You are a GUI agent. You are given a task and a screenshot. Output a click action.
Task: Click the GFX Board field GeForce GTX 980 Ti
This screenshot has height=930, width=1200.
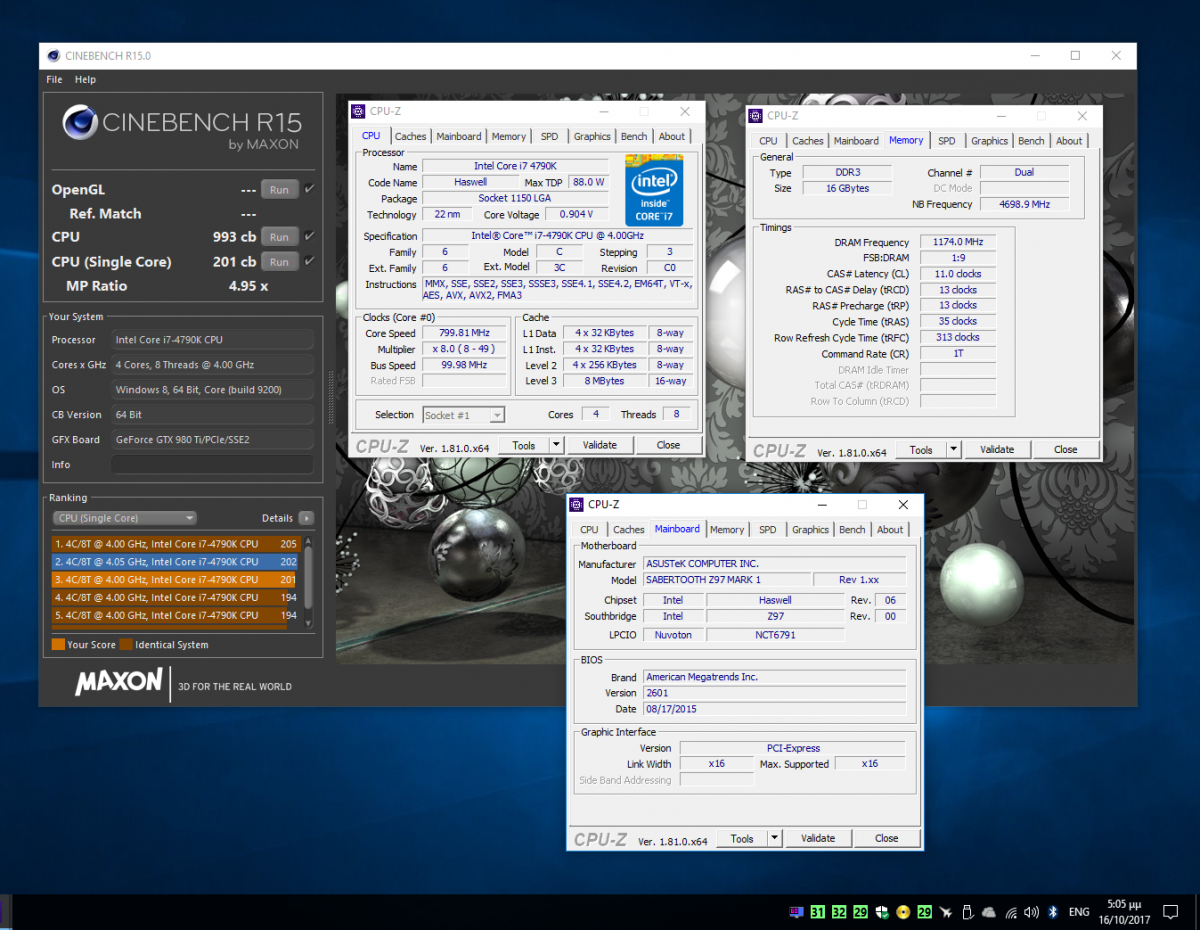click(x=211, y=440)
